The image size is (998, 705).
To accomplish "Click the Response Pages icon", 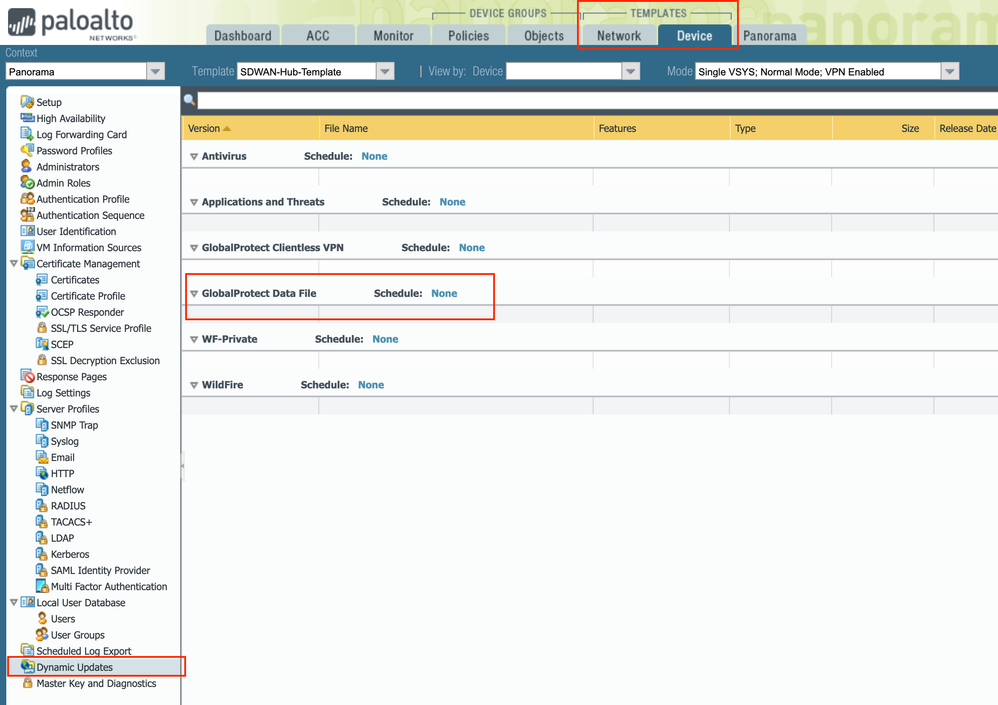I will (27, 377).
